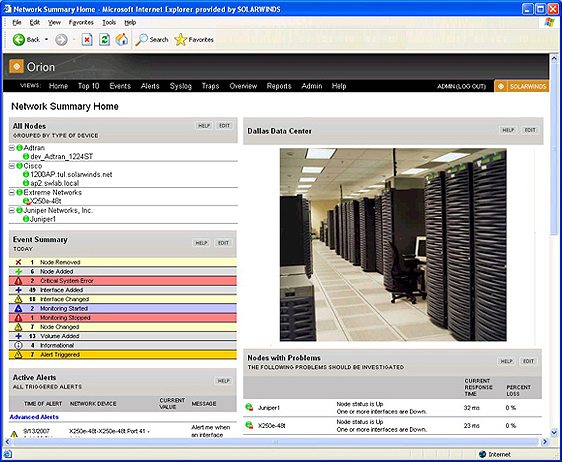Click the horizontal scrollbar right arrow
562x462 pixels.
coord(545,442)
